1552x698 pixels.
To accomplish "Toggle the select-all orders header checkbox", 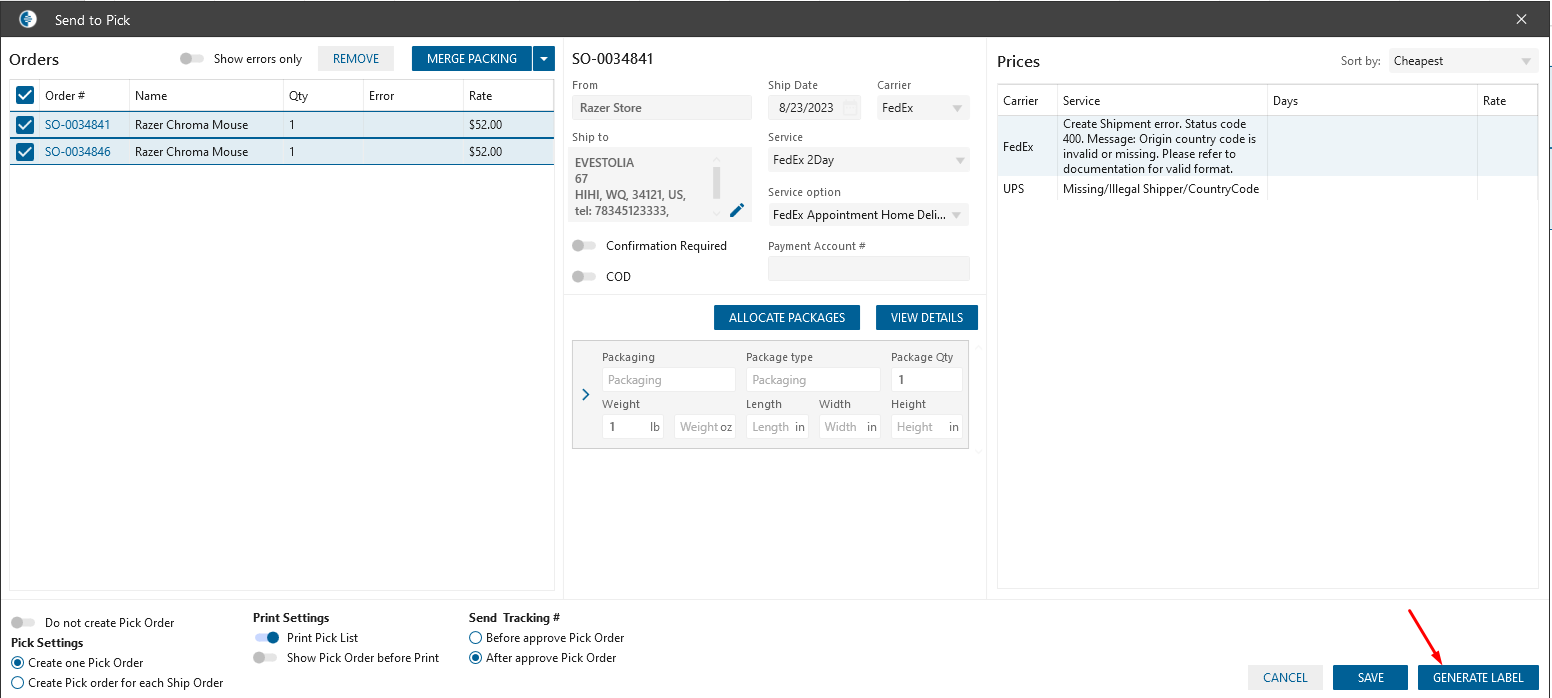I will (x=25, y=96).
